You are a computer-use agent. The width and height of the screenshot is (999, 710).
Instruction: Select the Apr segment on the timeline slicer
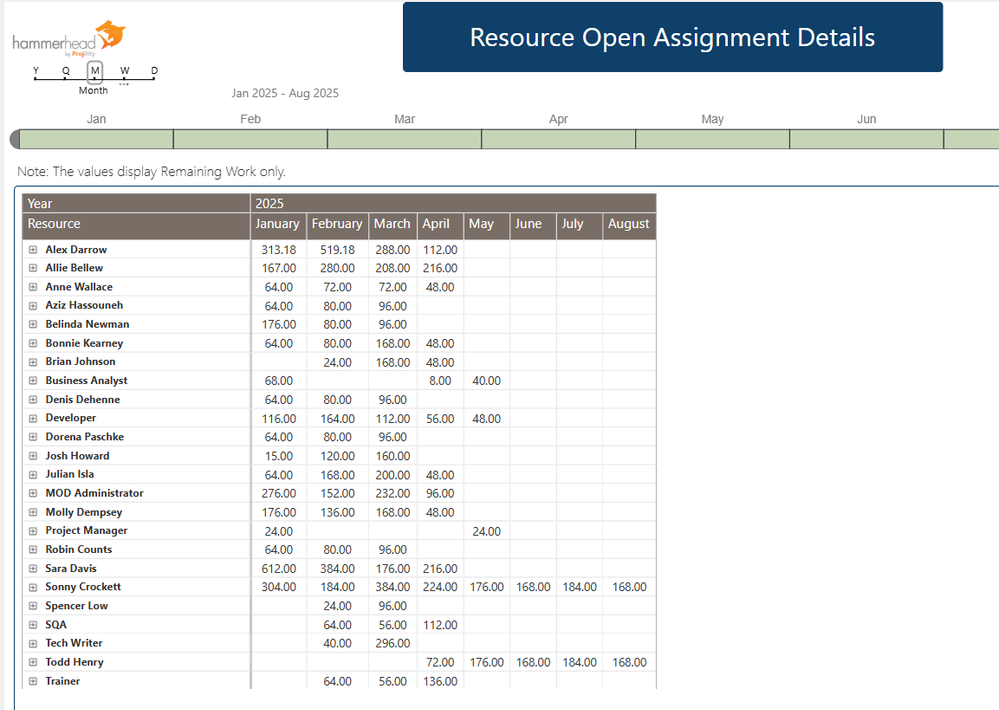coord(559,139)
